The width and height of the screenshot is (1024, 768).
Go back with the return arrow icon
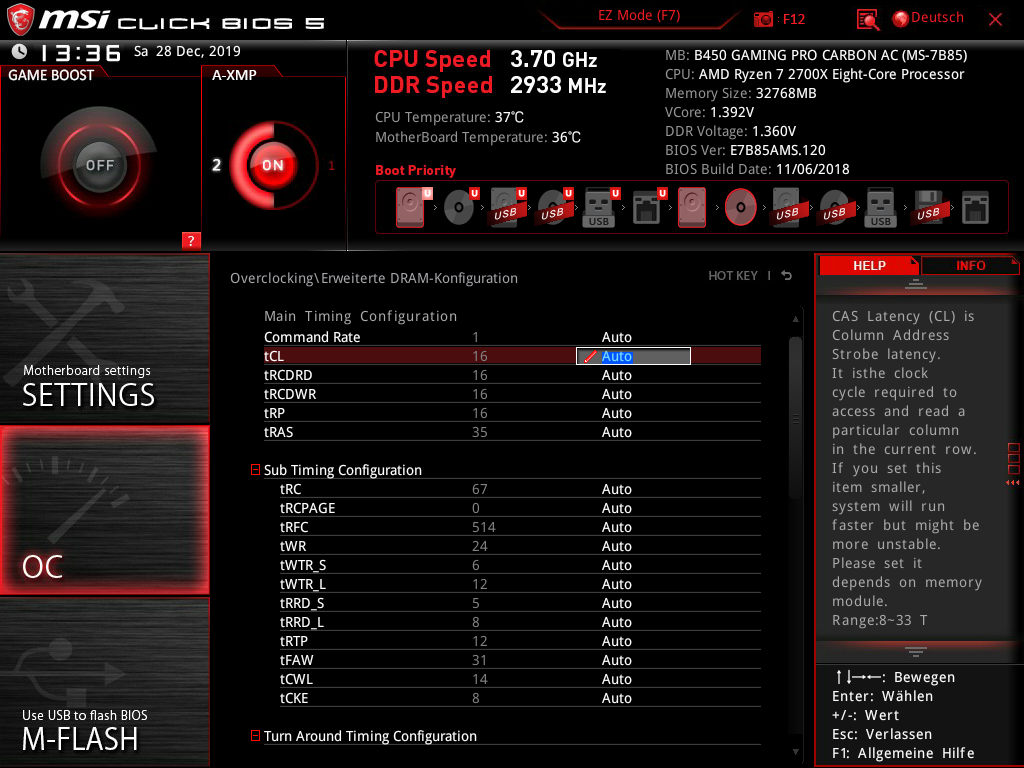pos(787,276)
